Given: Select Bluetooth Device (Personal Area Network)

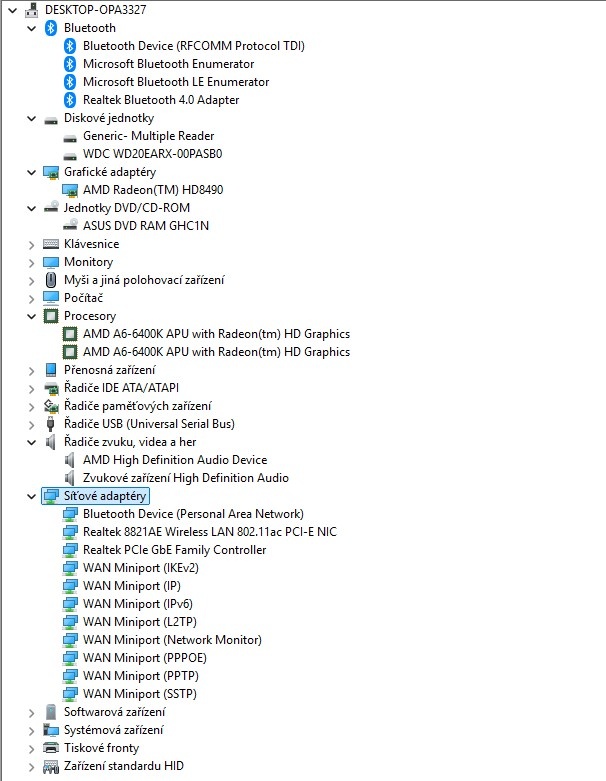Looking at the screenshot, I should [193, 514].
